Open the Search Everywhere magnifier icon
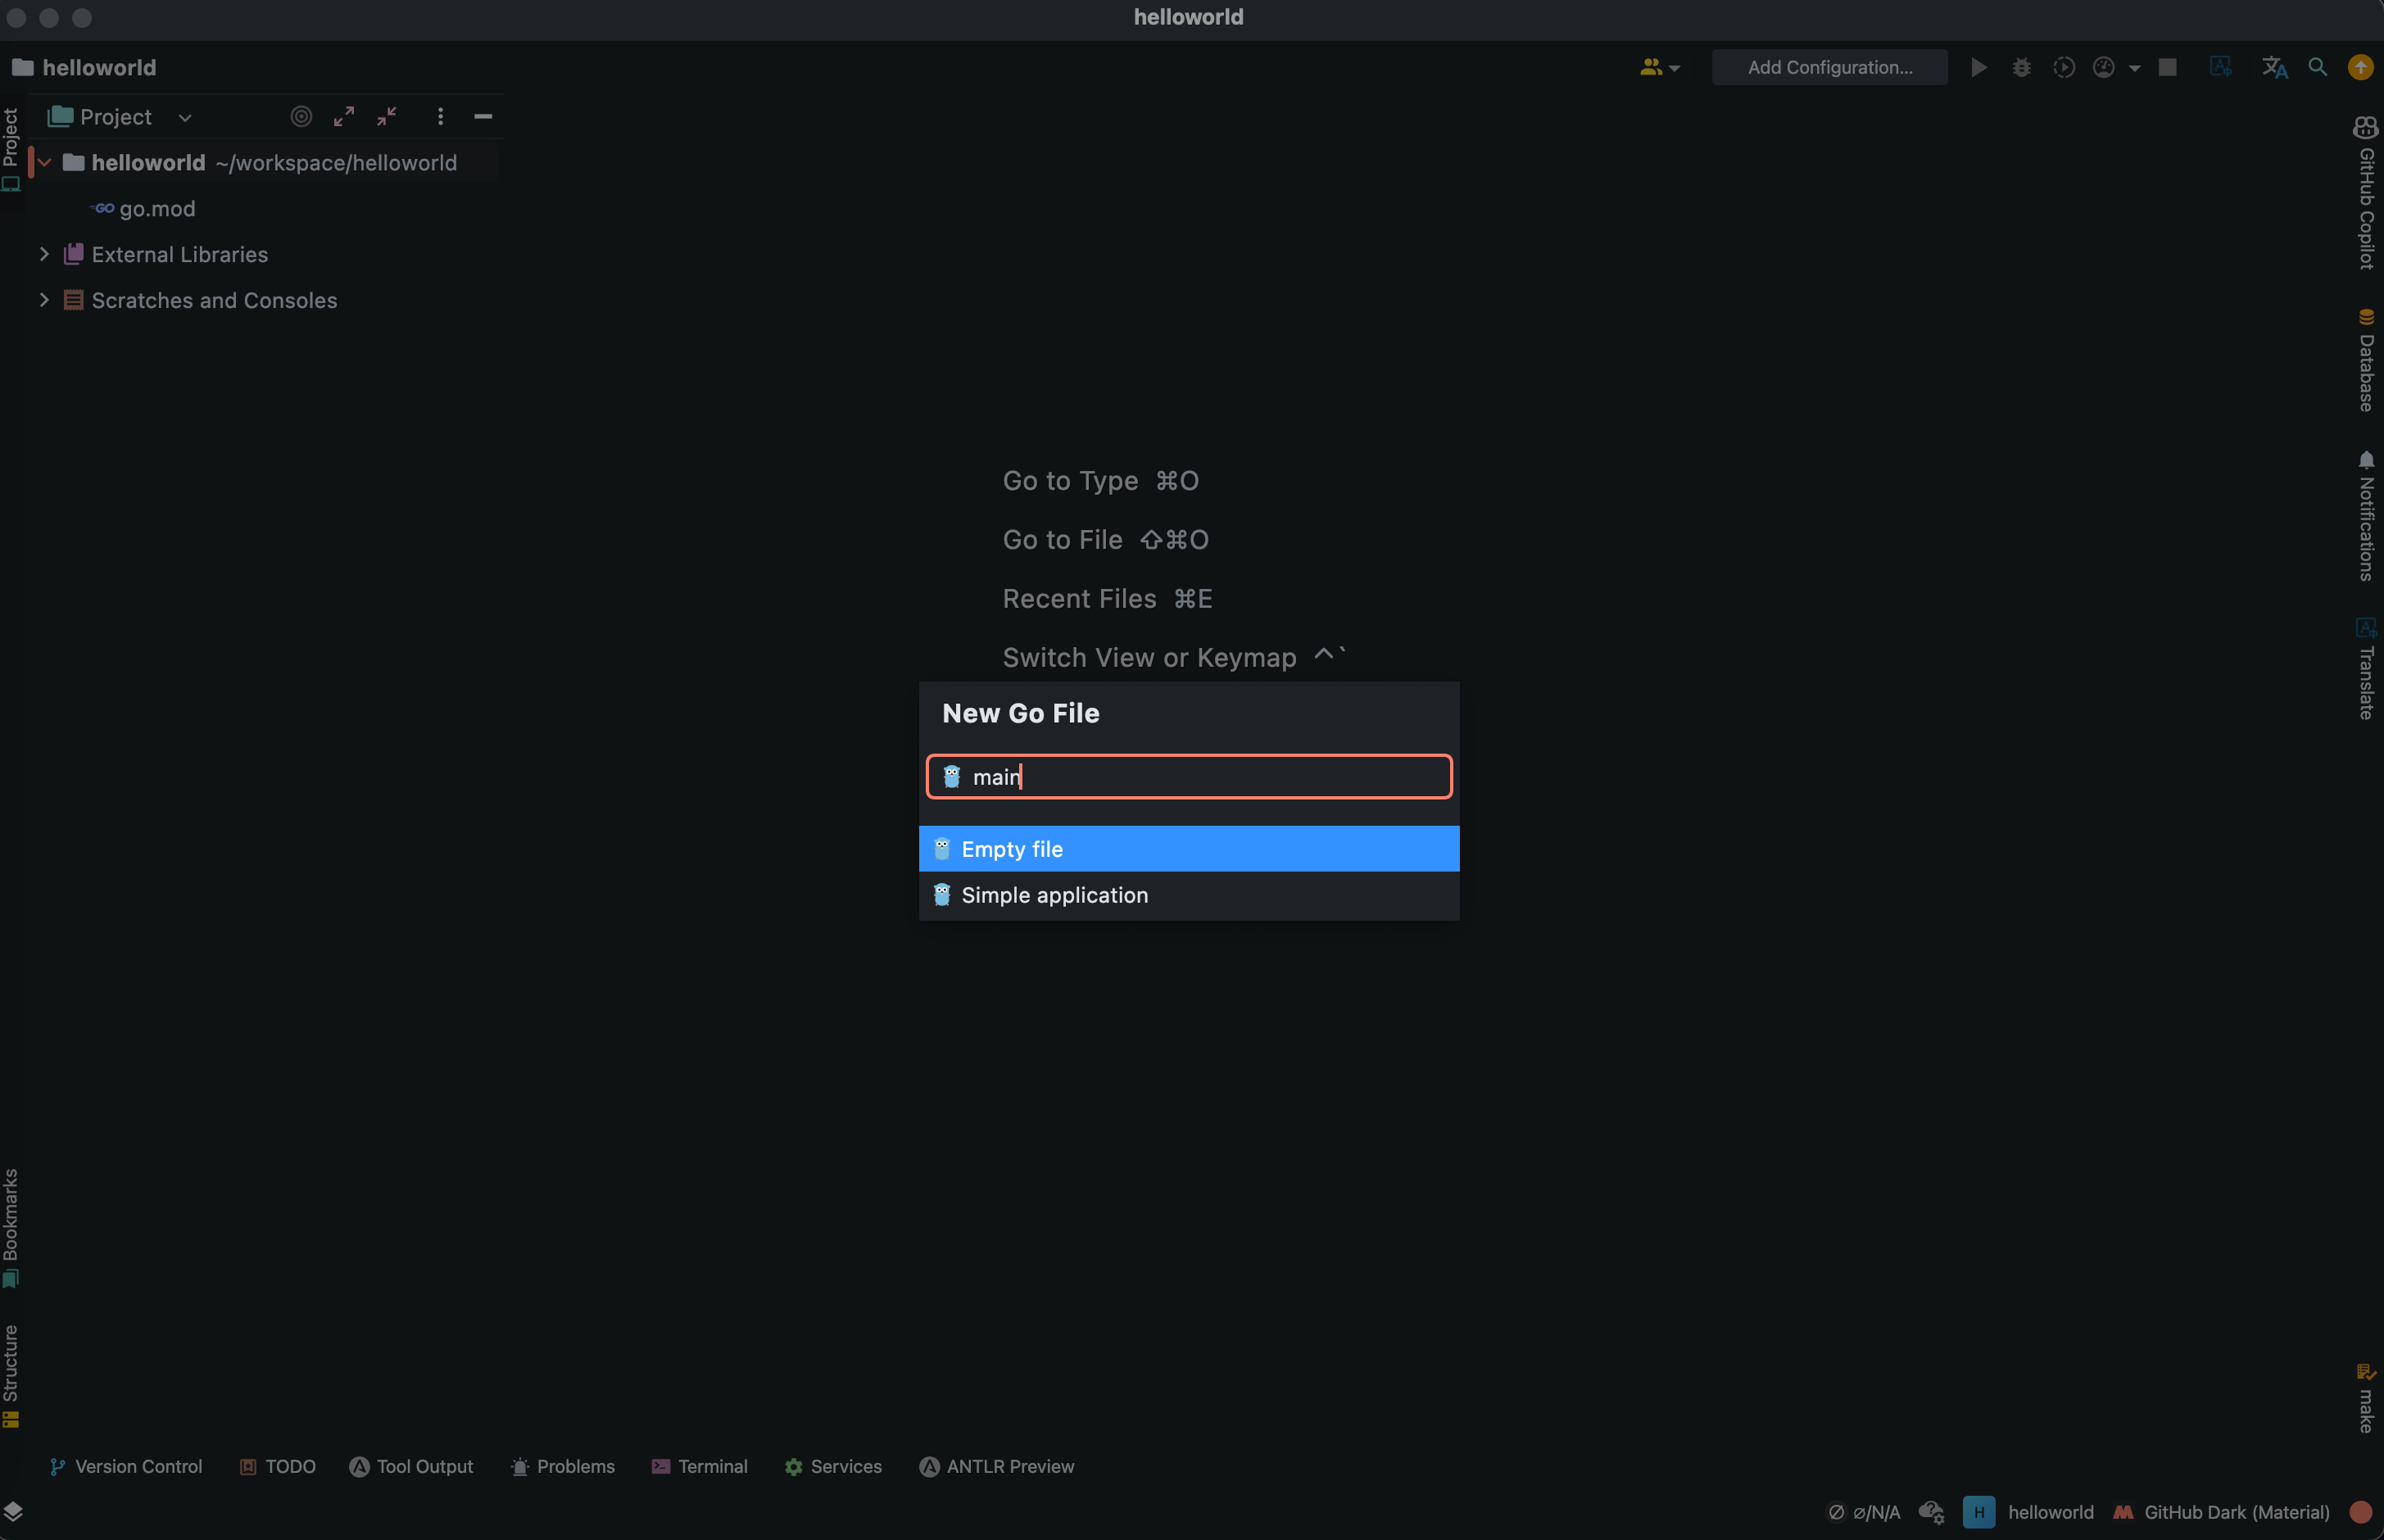This screenshot has height=1540, width=2384. tap(2317, 67)
